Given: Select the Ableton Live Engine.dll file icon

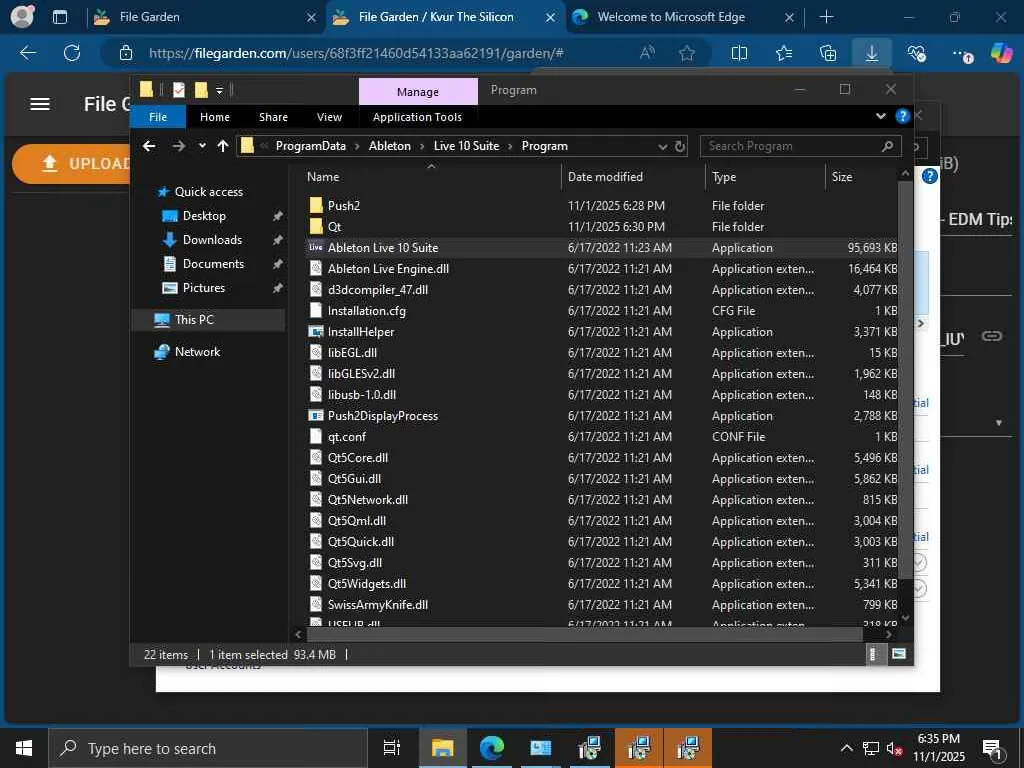Looking at the screenshot, I should [316, 268].
